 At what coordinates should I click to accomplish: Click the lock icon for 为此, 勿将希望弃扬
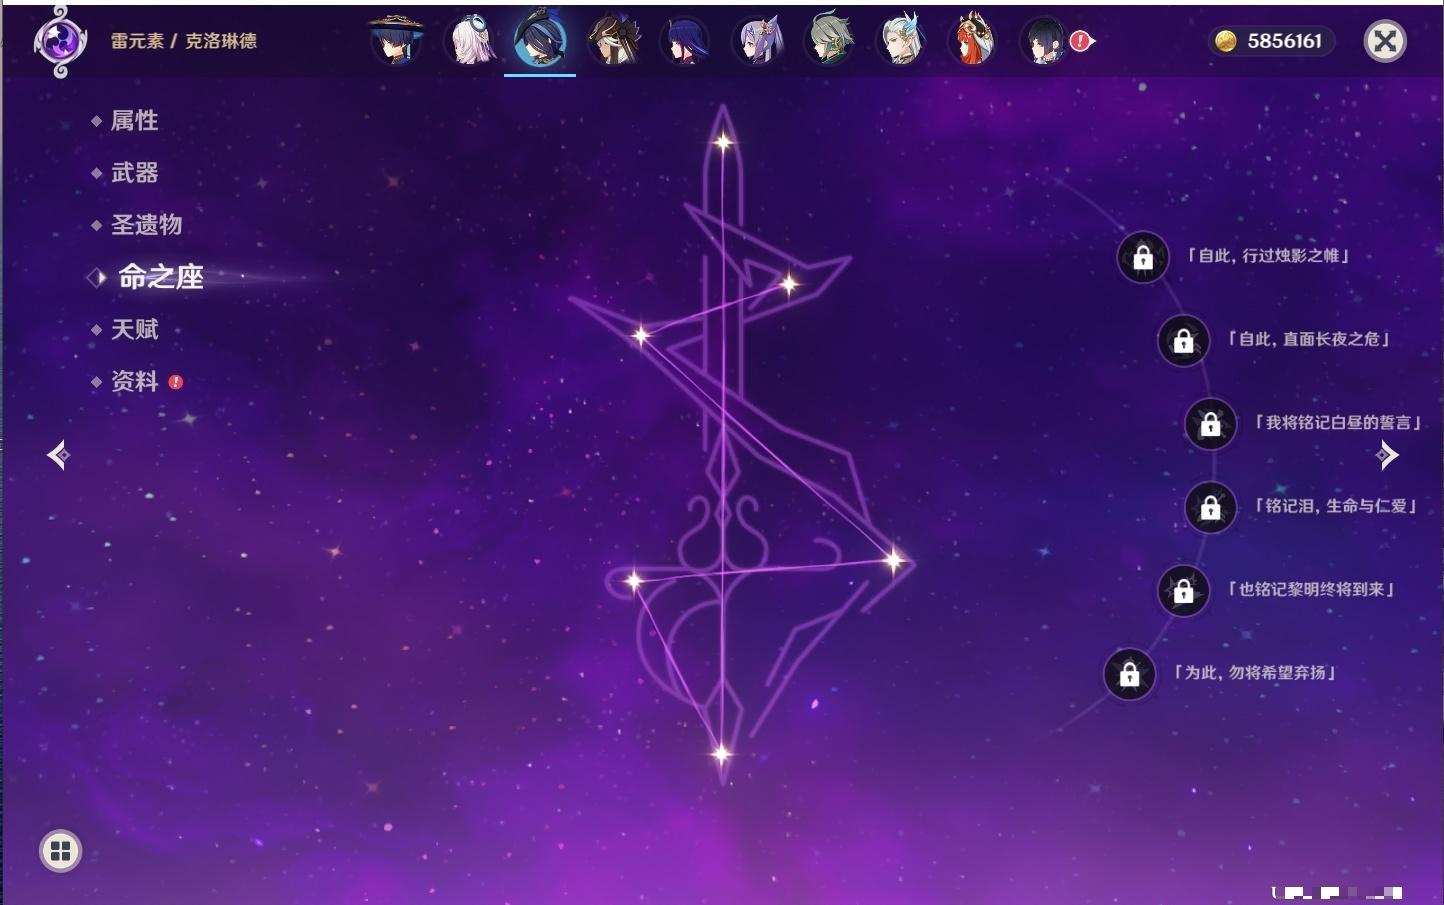point(1129,674)
